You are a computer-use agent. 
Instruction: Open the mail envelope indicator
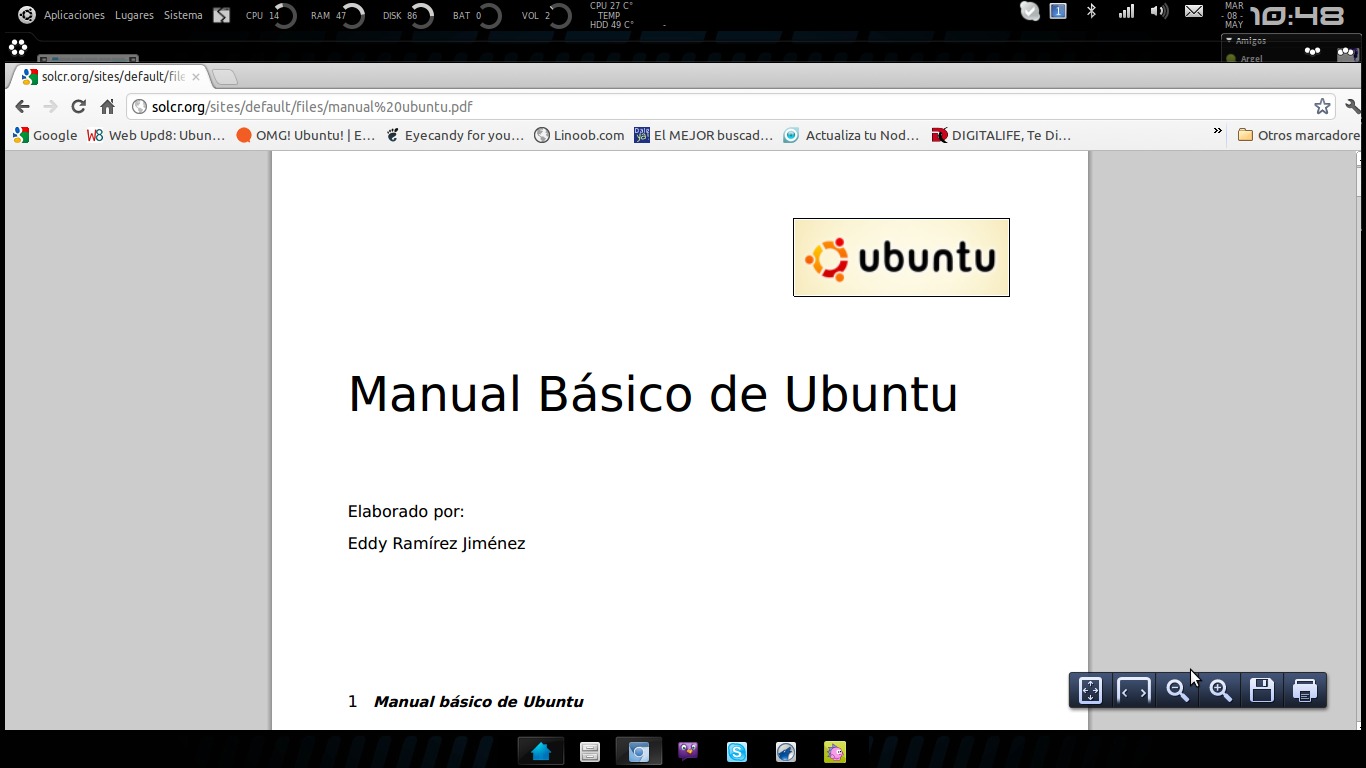[1194, 11]
